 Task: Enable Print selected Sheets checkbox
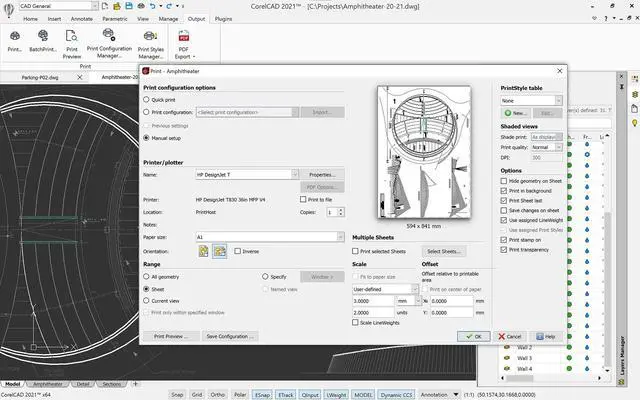tap(355, 251)
